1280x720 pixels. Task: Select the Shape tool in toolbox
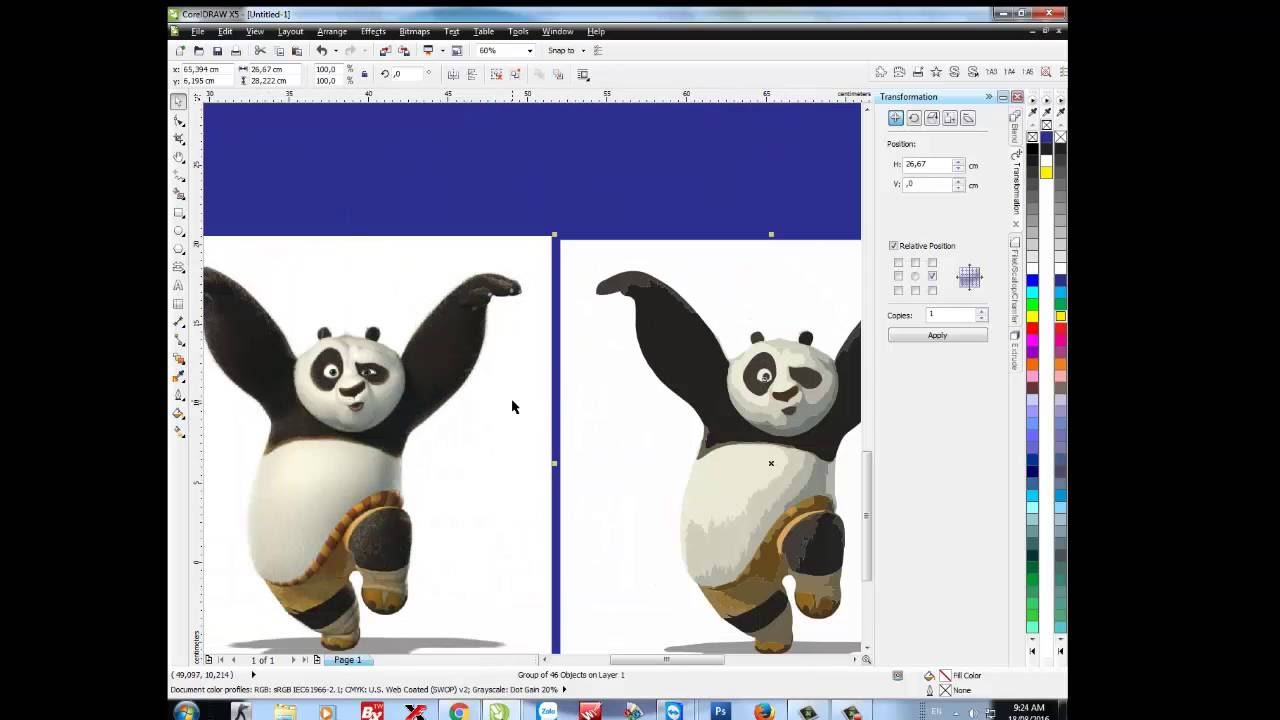[178, 120]
